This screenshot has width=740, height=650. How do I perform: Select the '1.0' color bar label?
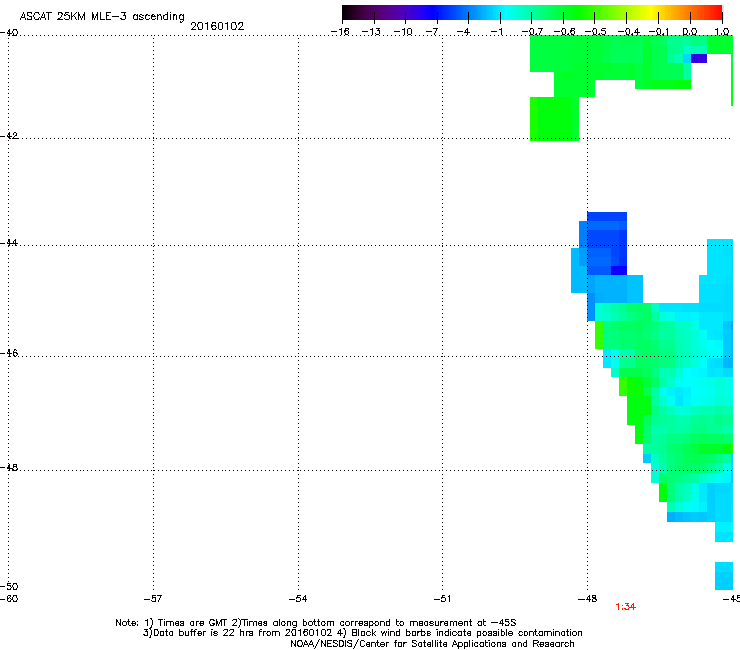click(x=722, y=32)
